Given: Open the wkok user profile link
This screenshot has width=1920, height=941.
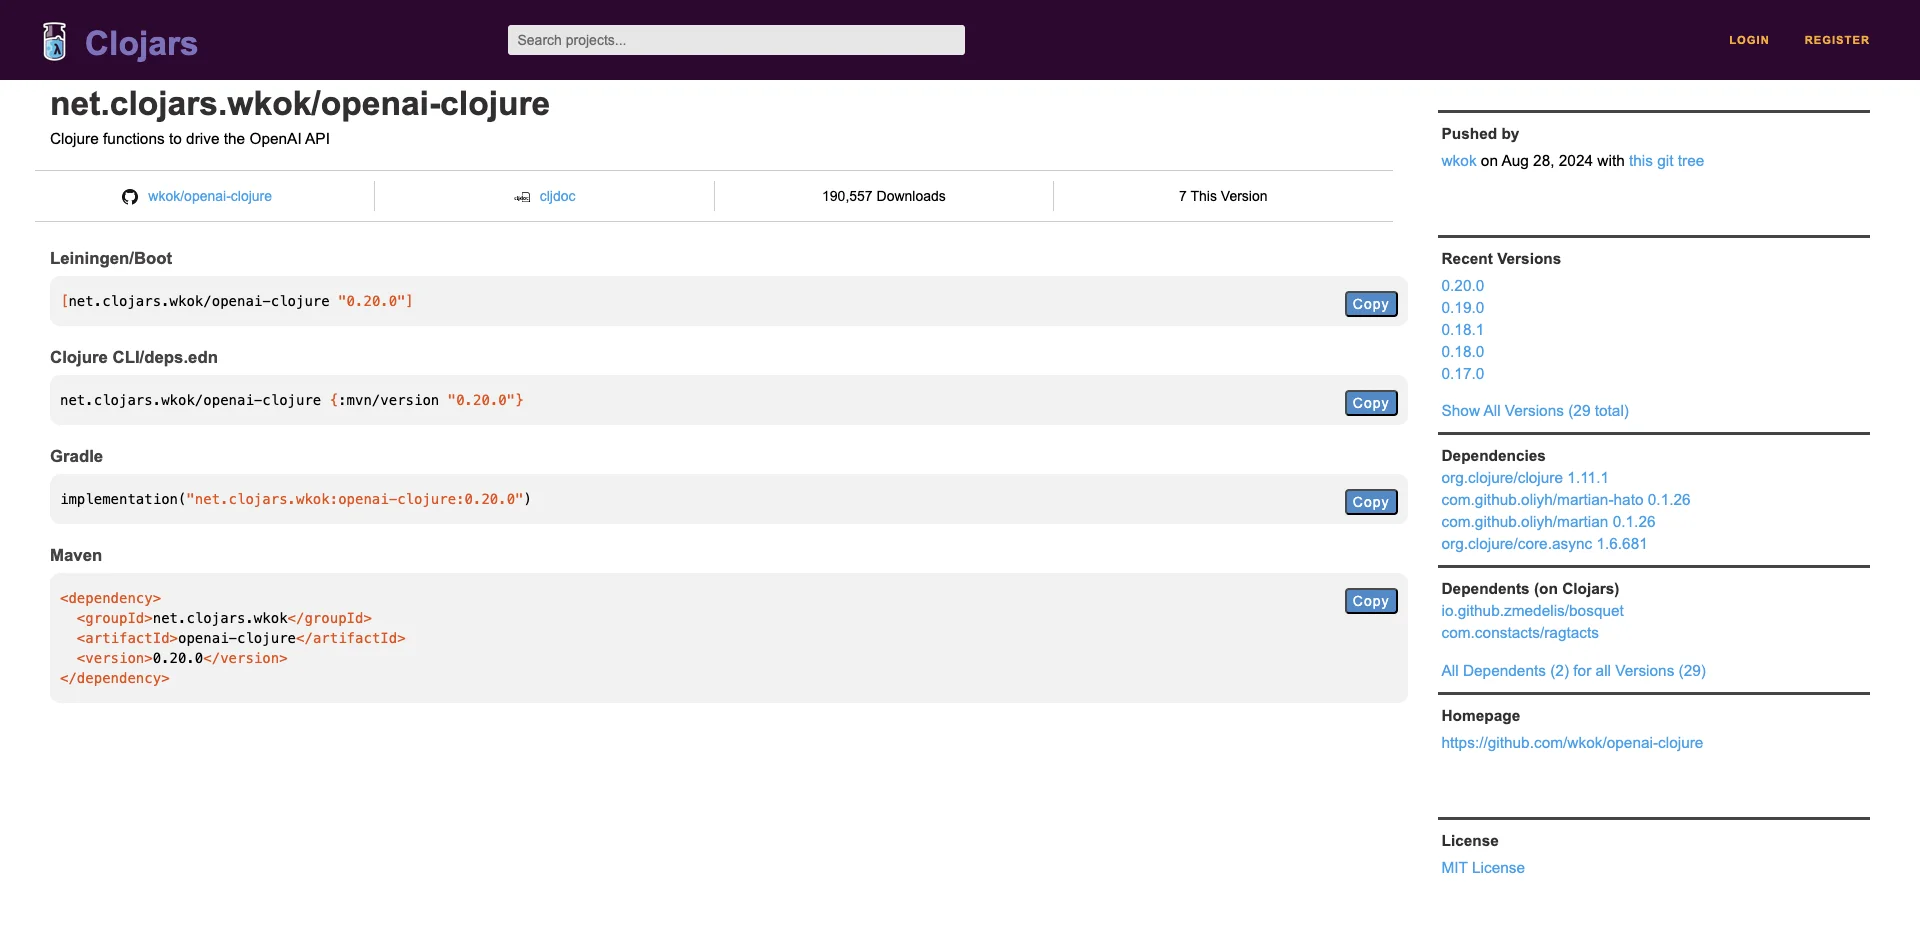Looking at the screenshot, I should tap(1458, 161).
